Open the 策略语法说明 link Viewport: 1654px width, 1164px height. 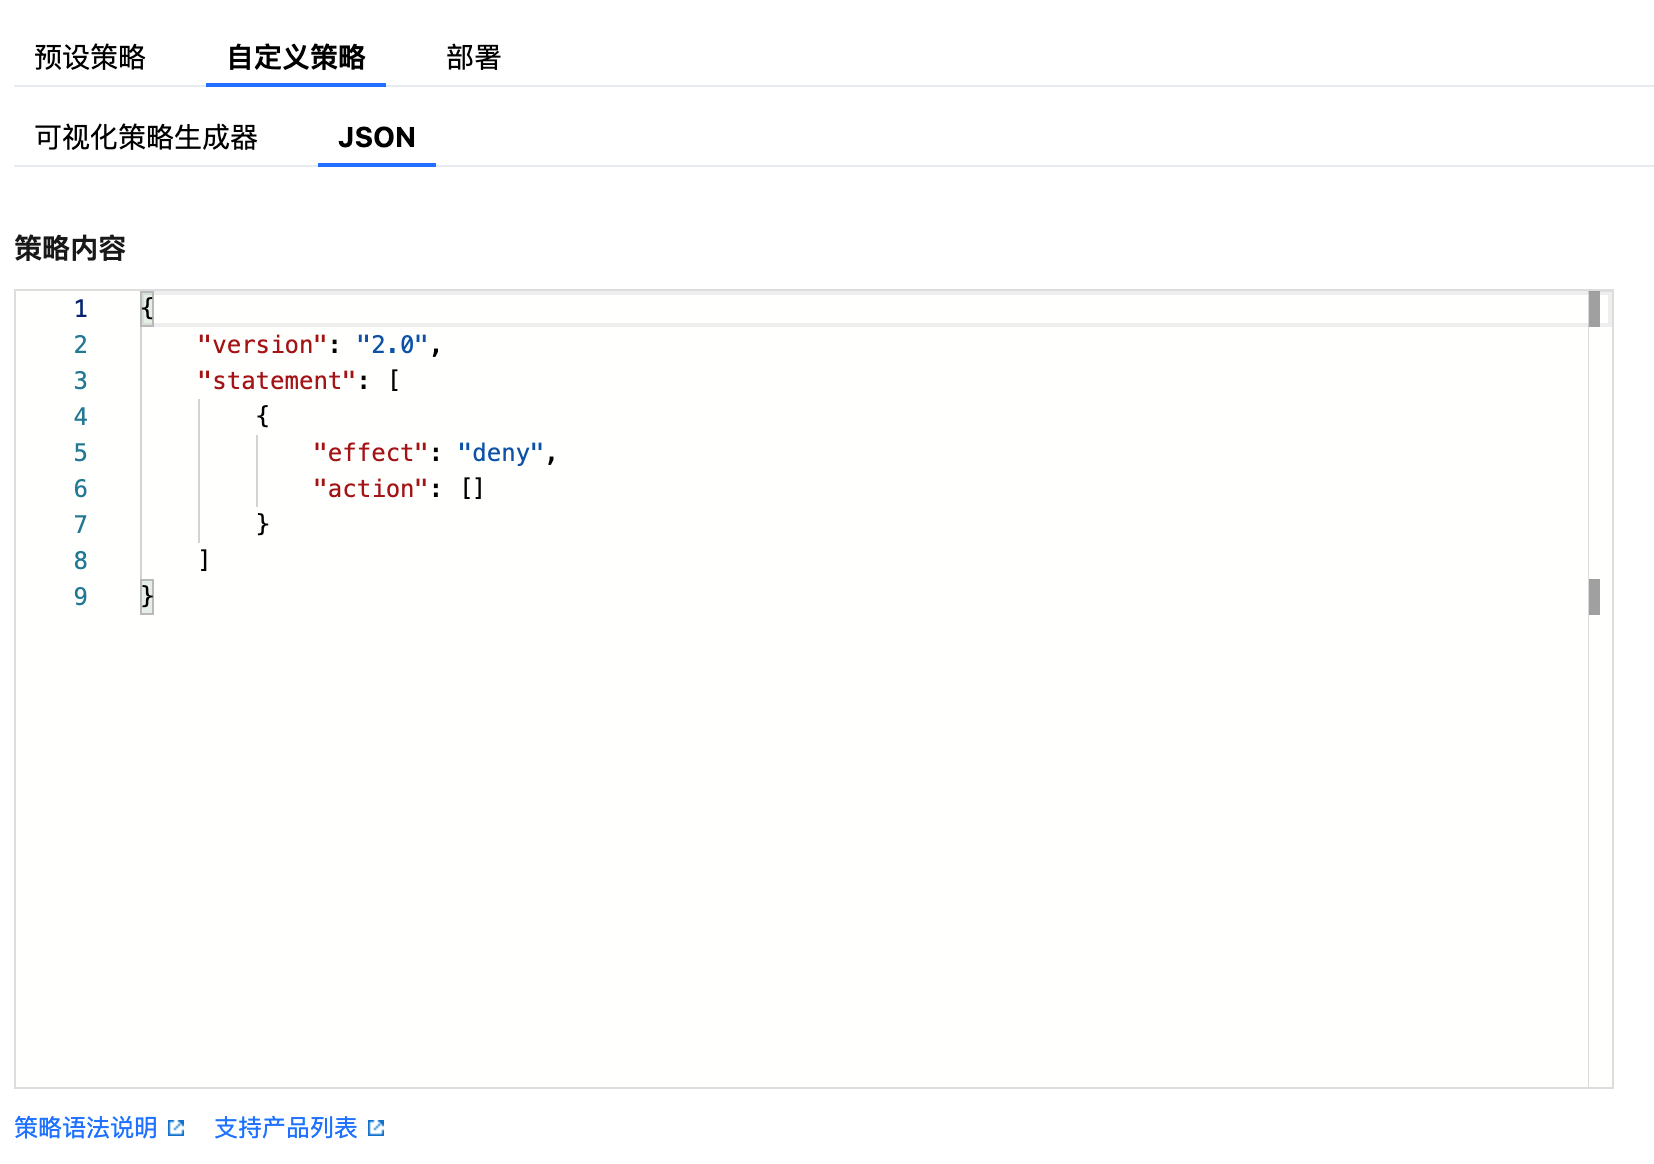point(86,1128)
